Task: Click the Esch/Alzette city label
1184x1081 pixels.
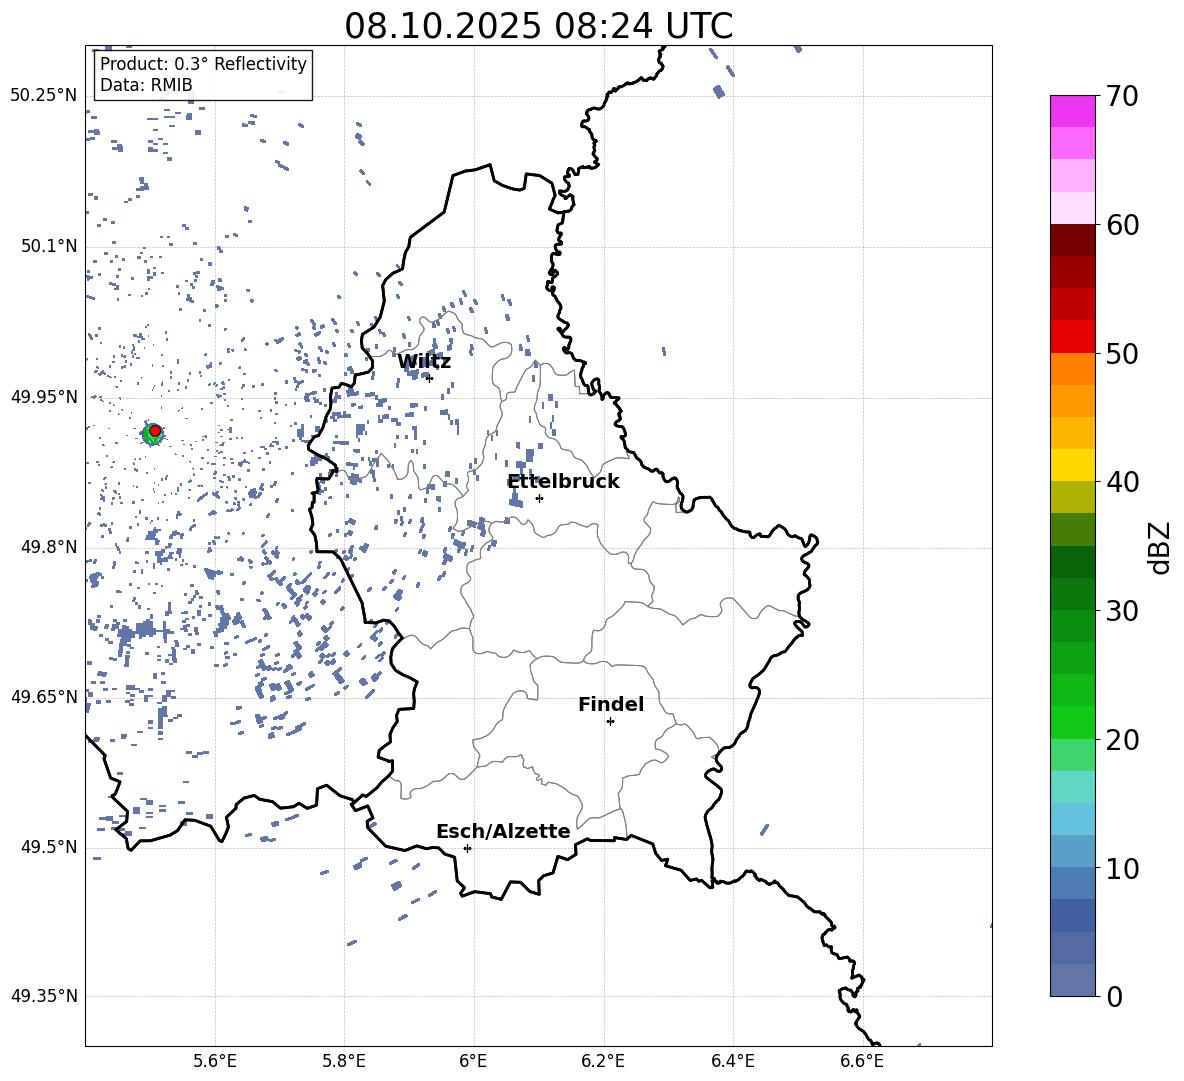Action: point(503,831)
